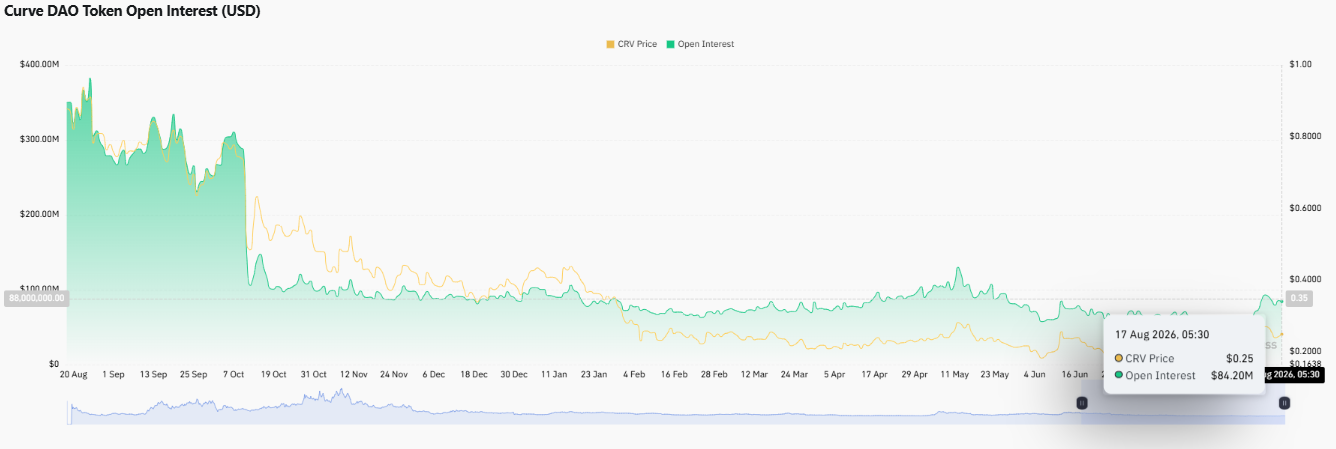Click the $400.00M left axis label

pyautogui.click(x=39, y=64)
